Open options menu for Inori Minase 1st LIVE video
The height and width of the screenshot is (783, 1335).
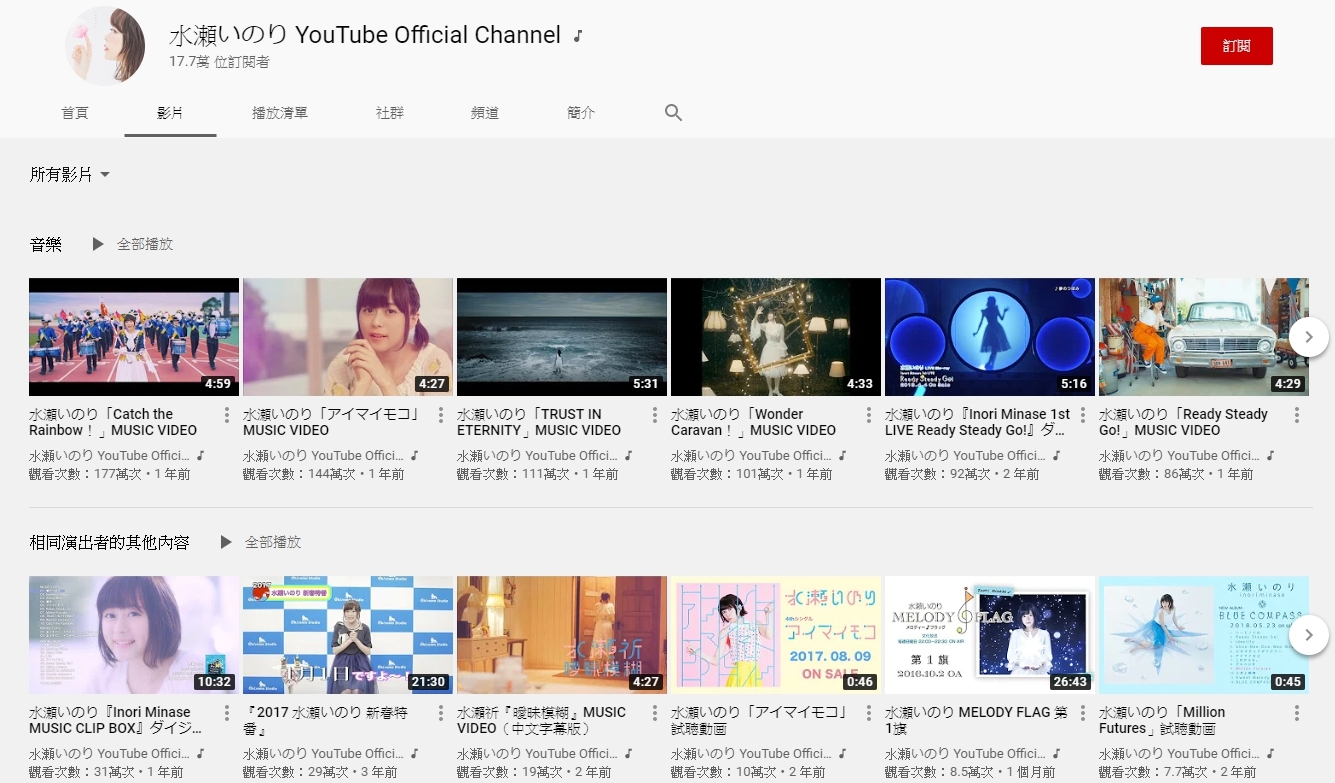point(1083,415)
